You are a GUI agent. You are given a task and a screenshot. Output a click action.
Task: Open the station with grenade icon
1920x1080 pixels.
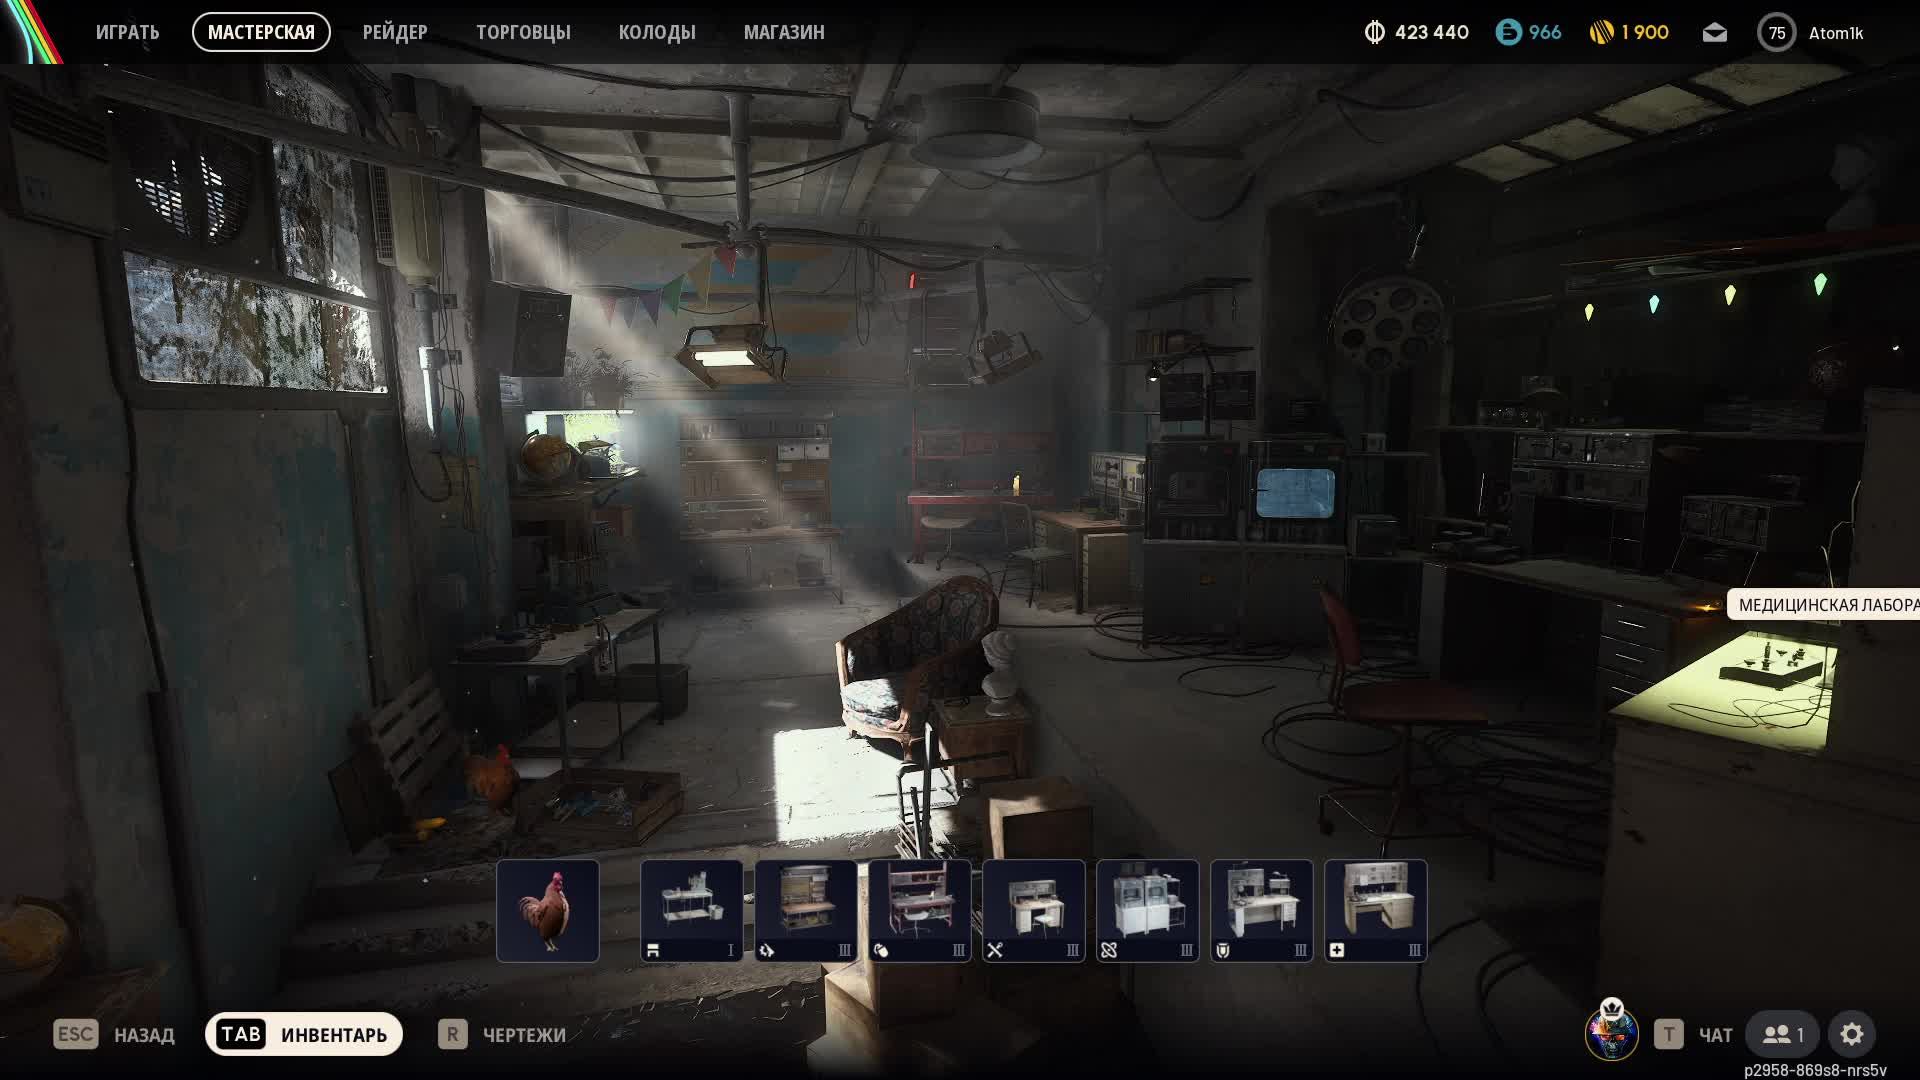(919, 910)
